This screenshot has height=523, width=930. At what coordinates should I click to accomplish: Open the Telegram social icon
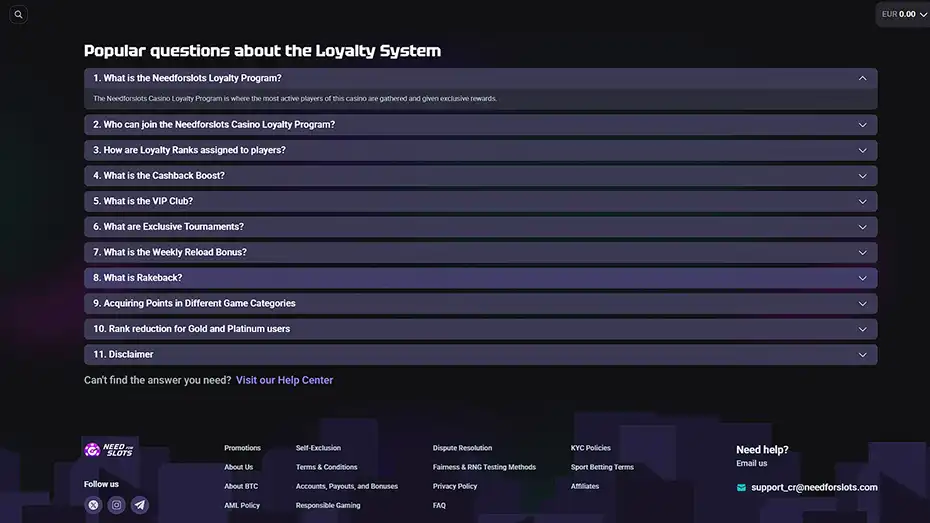click(x=140, y=505)
